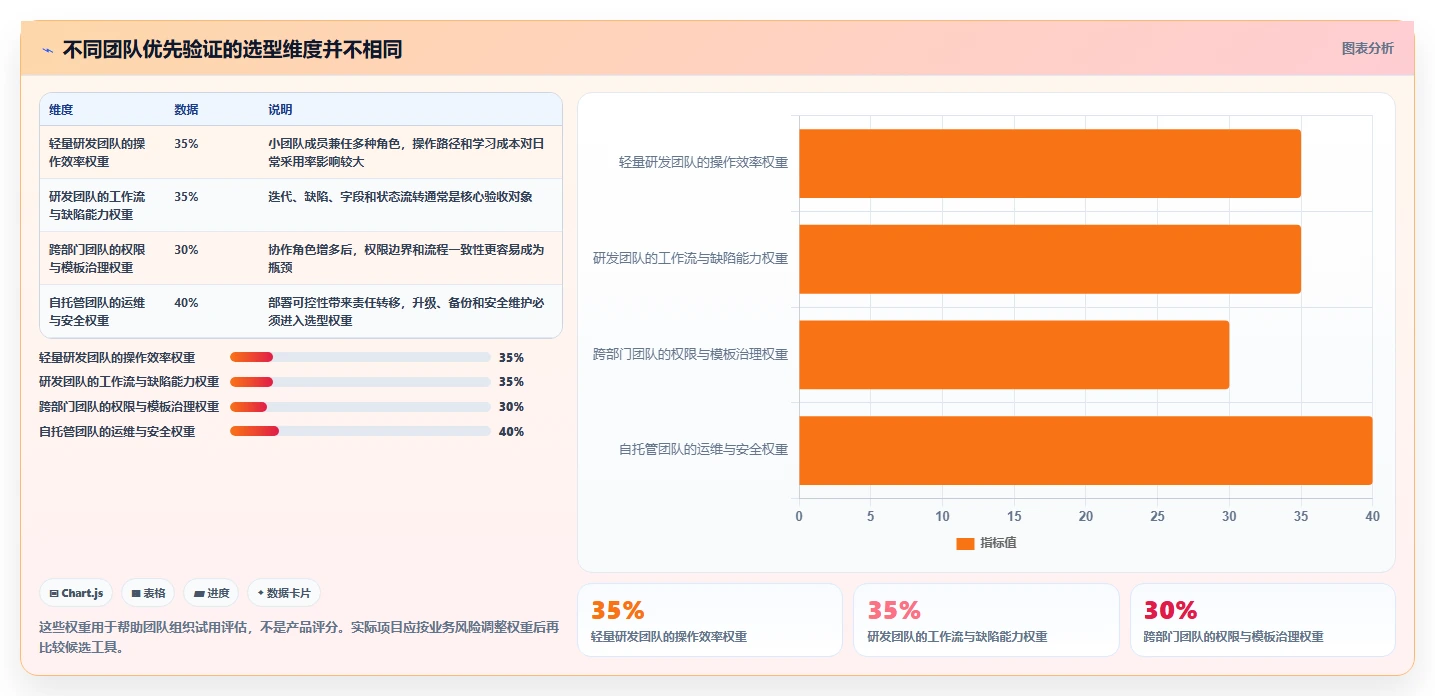Image resolution: width=1435 pixels, height=696 pixels.
Task: Open the red 30% 跨部门团队 data card
Action: coord(1262,620)
